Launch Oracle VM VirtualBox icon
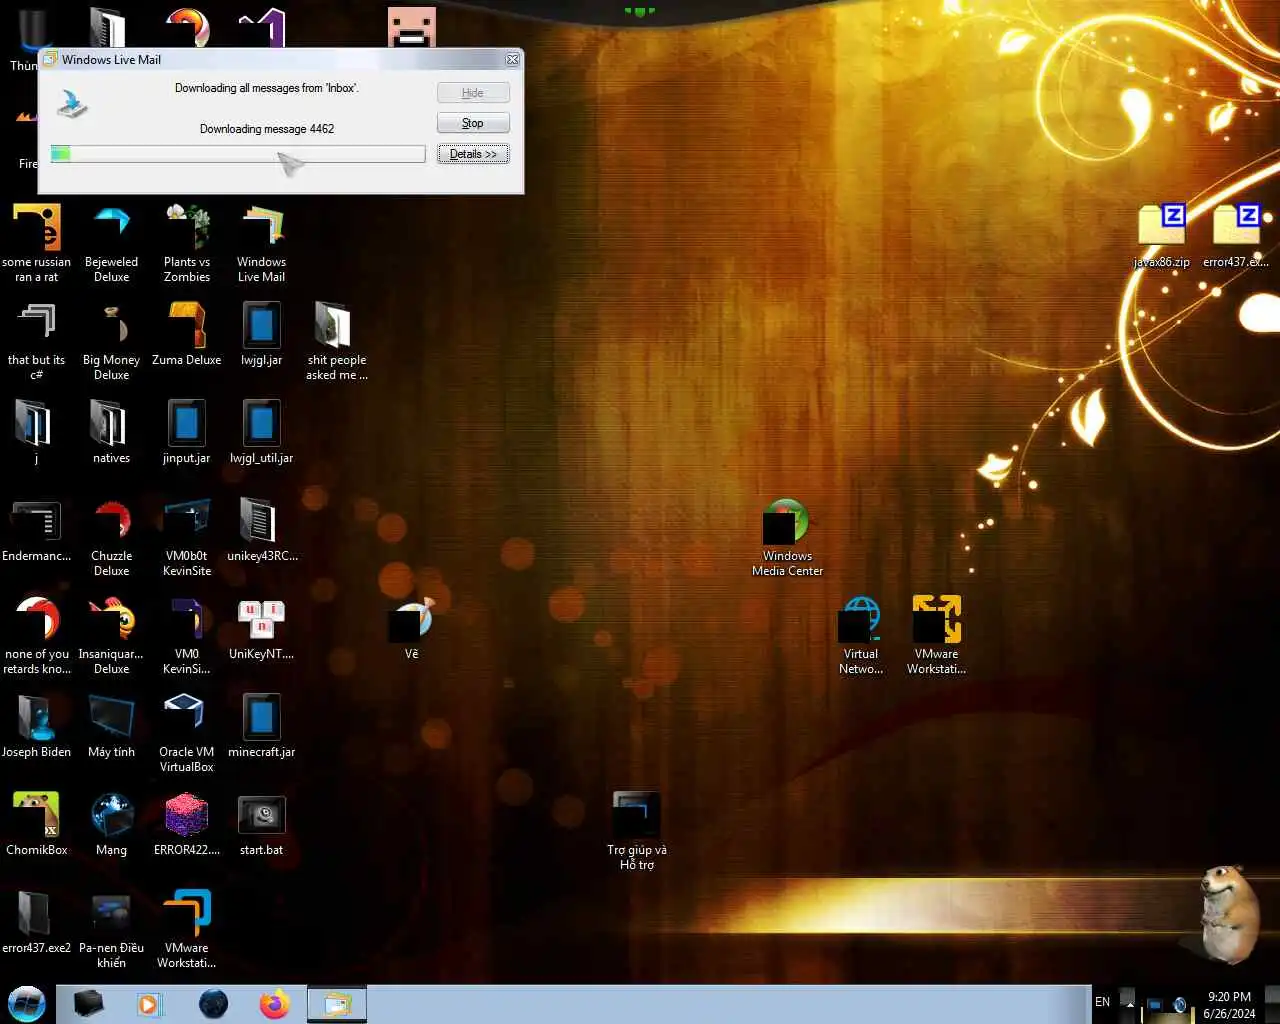The height and width of the screenshot is (1024, 1280). pos(187,733)
